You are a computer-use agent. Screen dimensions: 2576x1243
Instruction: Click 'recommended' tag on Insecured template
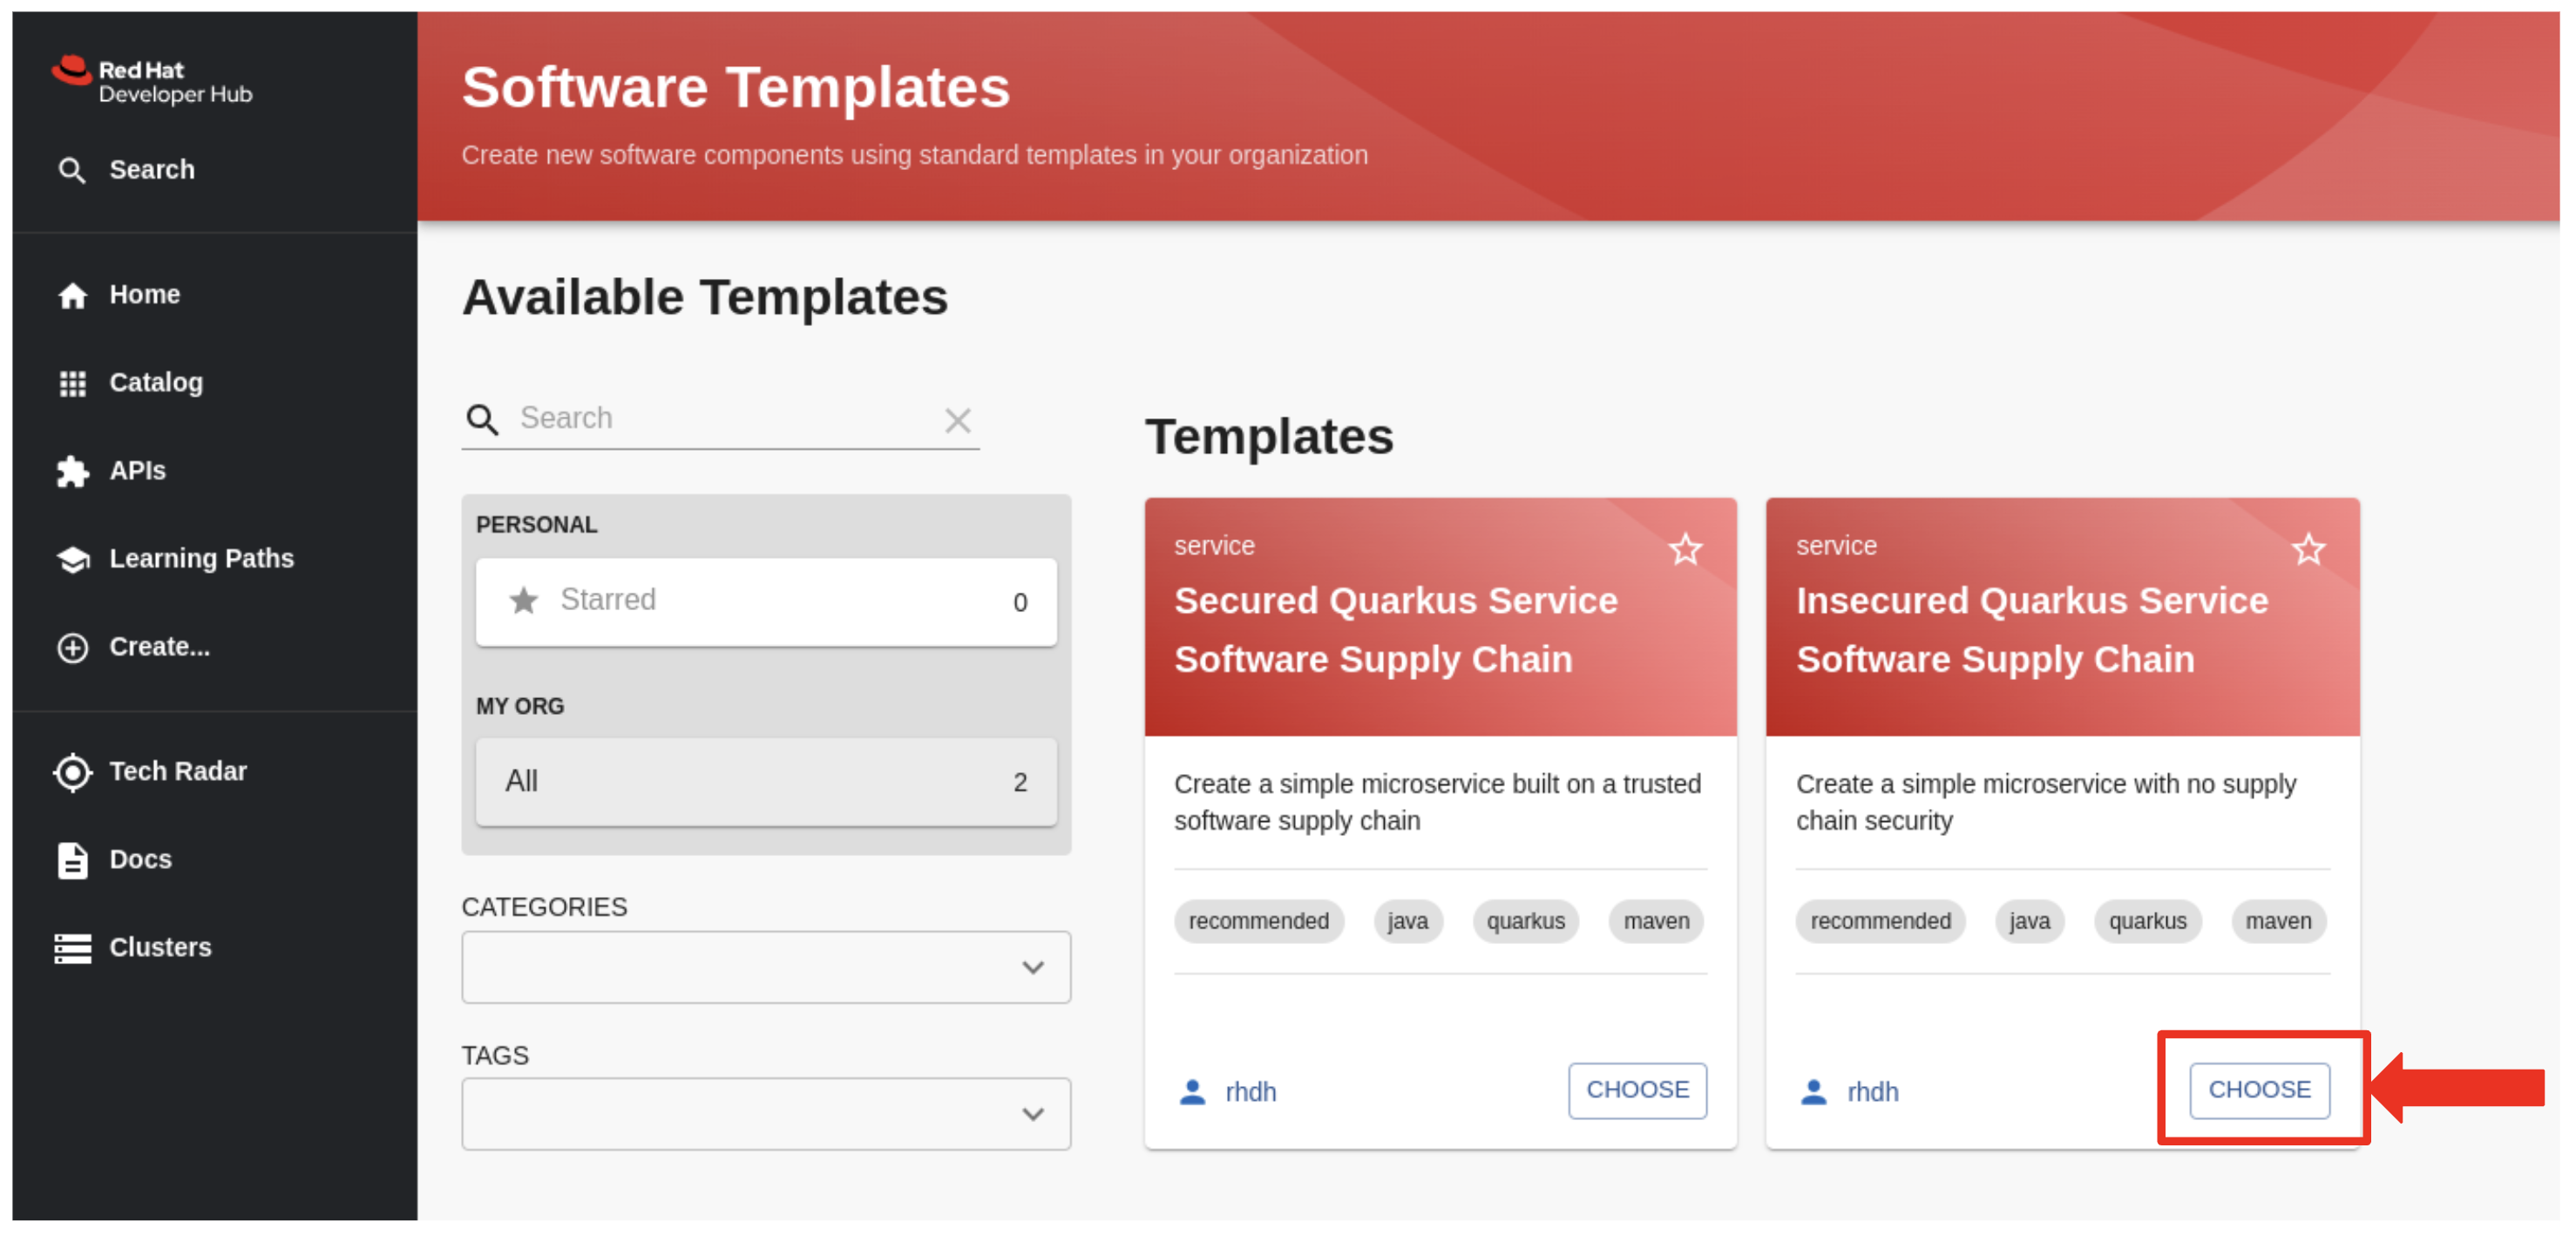coord(1881,921)
